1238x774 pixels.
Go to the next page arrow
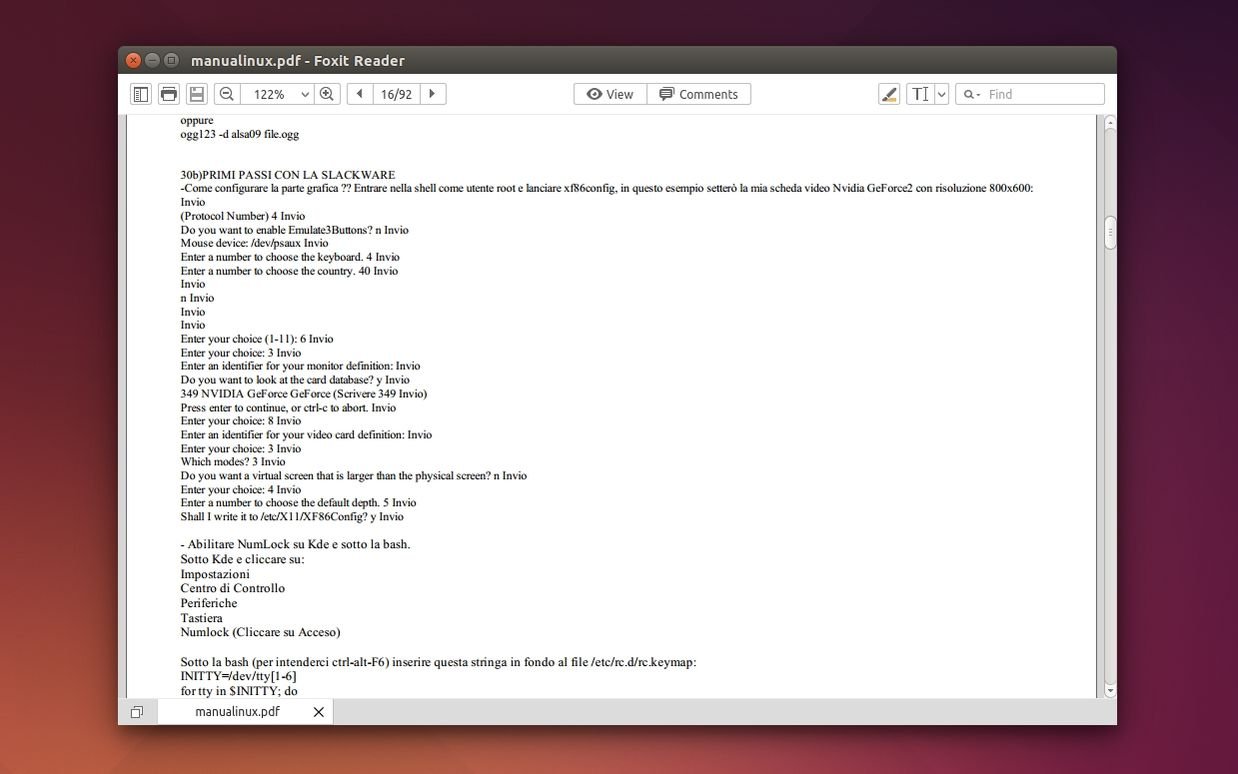[432, 94]
